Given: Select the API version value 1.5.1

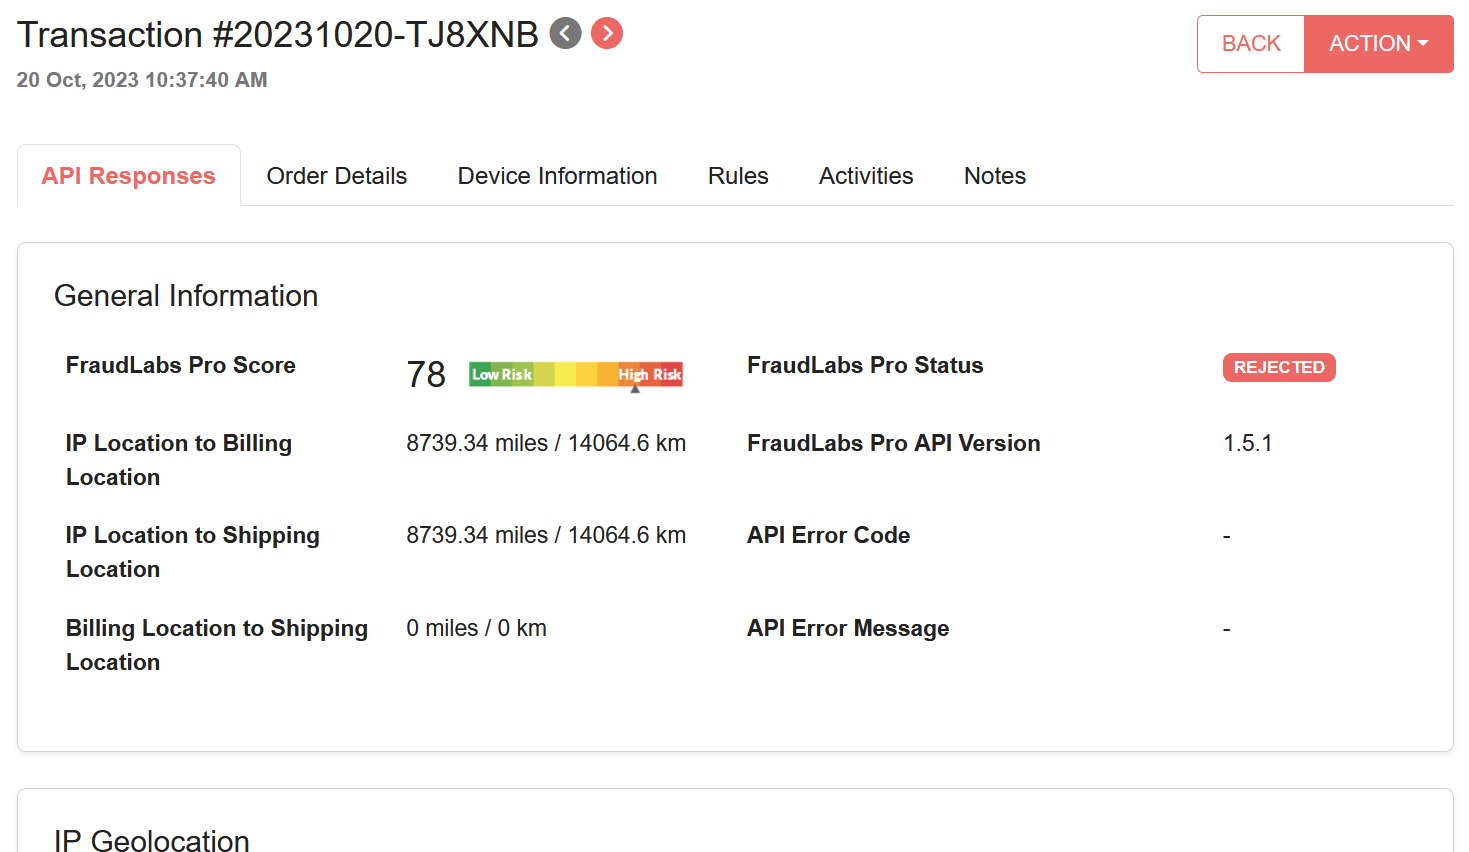Looking at the screenshot, I should (1248, 443).
